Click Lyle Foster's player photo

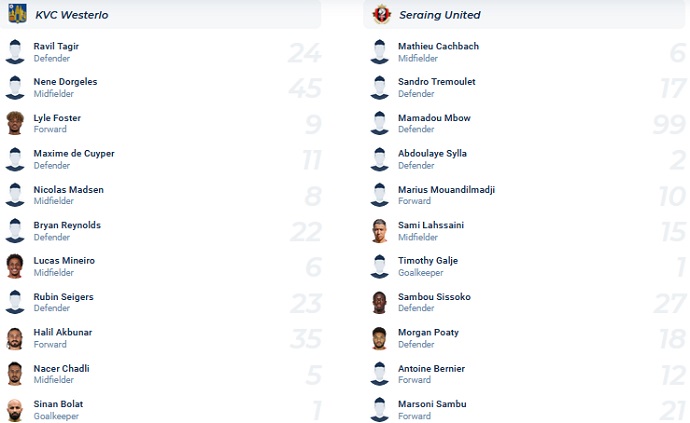pyautogui.click(x=15, y=123)
